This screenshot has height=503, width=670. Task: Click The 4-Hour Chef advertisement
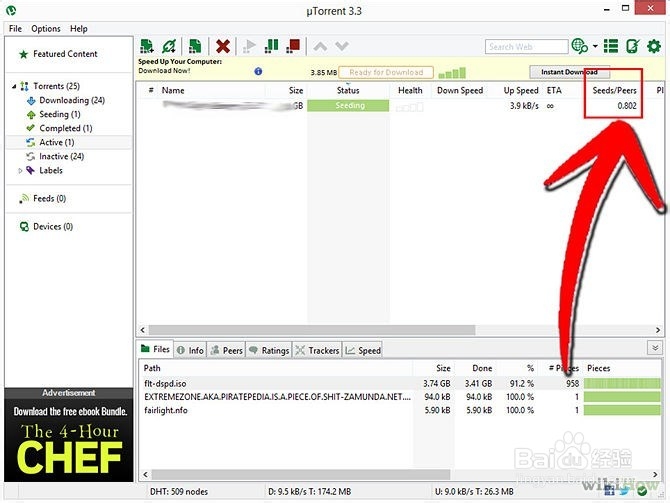click(69, 440)
